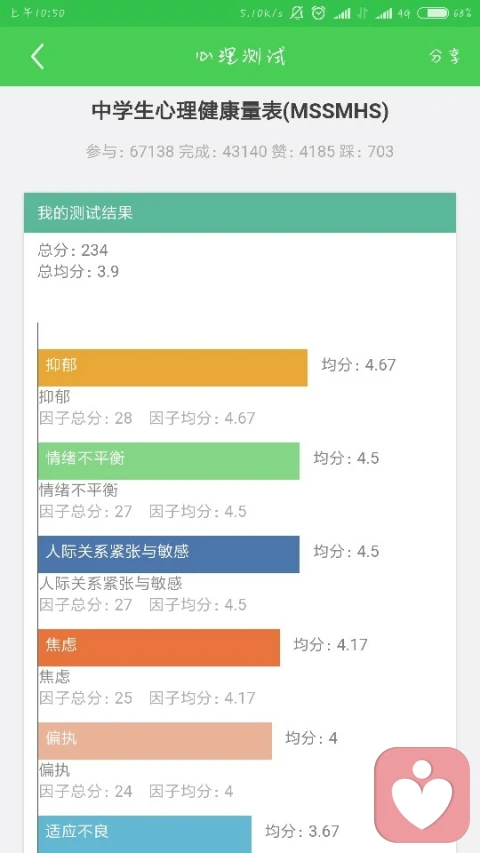Screen dimensions: 480x853
Task: Tap the 总分: 234 score text
Action: (73, 250)
